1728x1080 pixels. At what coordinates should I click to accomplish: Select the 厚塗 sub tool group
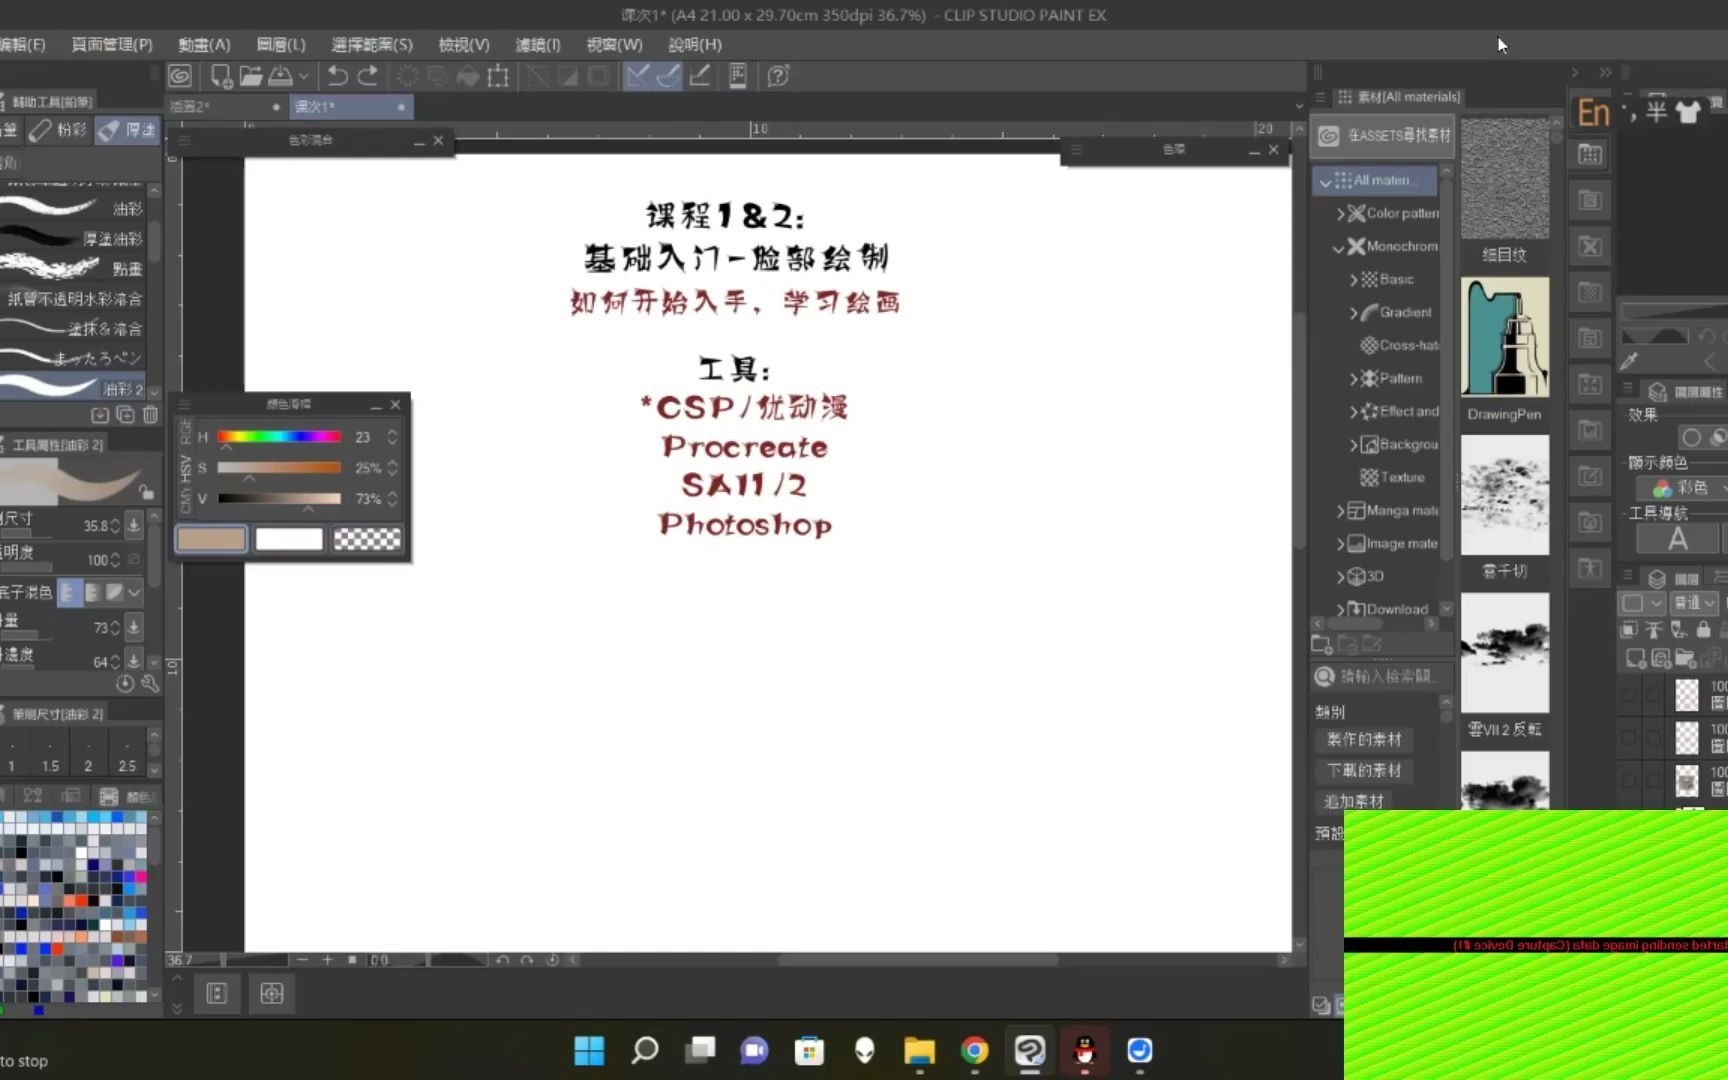click(128, 130)
